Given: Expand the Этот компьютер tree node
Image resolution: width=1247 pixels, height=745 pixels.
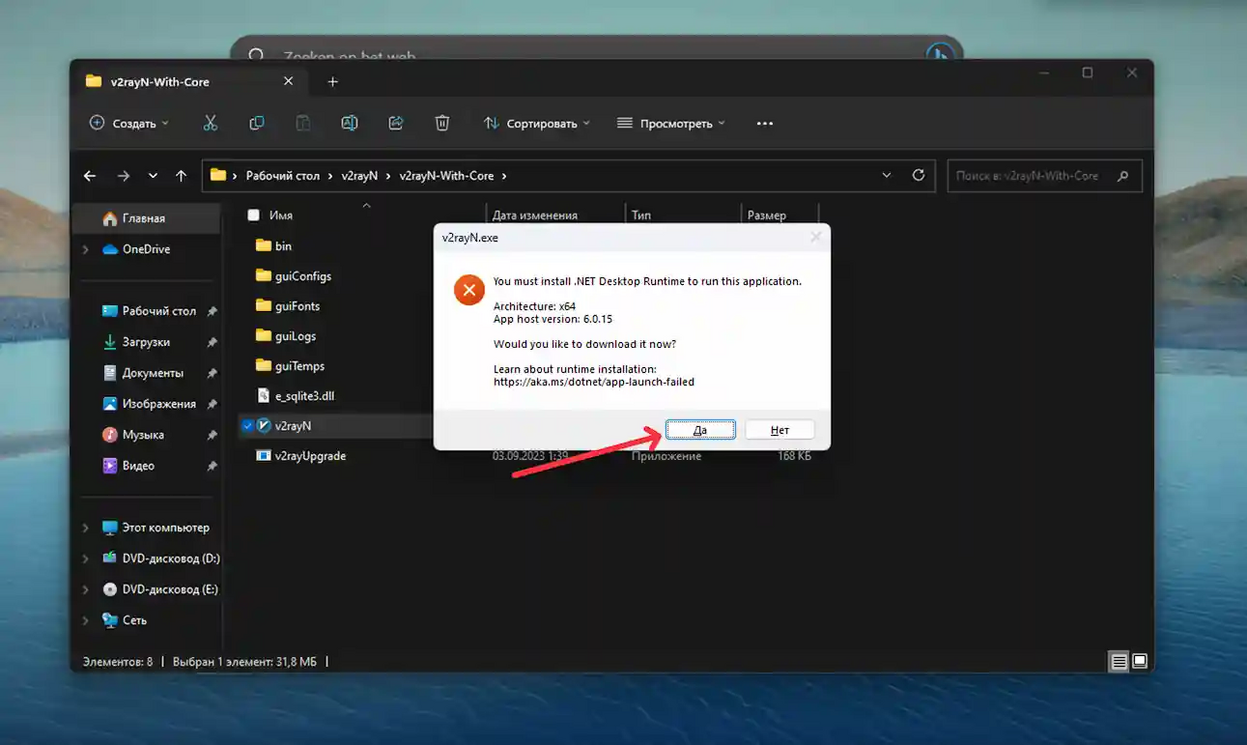Looking at the screenshot, I should [86, 528].
